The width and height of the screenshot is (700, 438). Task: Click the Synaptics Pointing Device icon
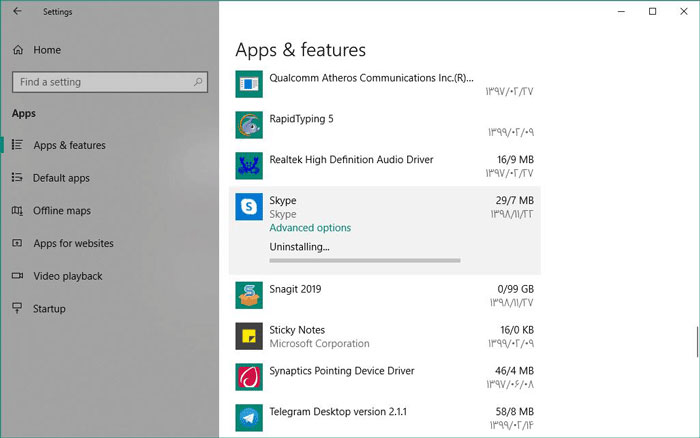(x=249, y=377)
